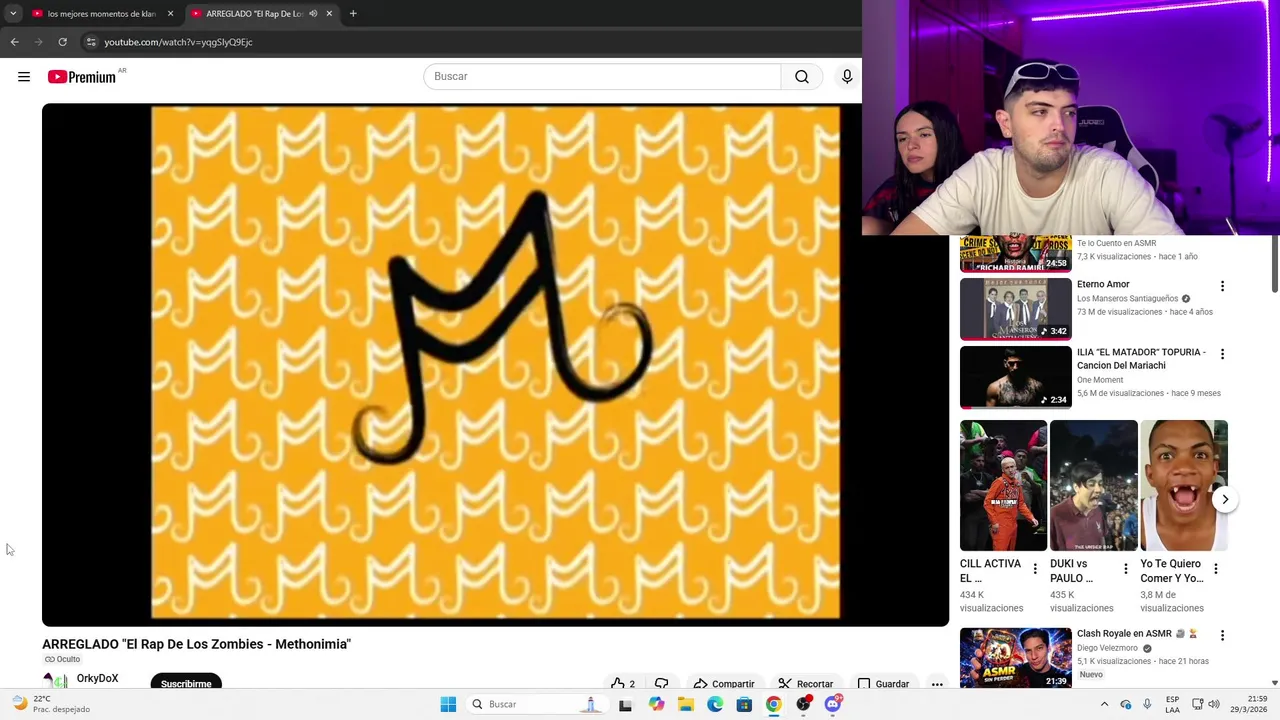Click the Diego Velezmoro channel name
The image size is (1280, 720).
(x=1107, y=648)
